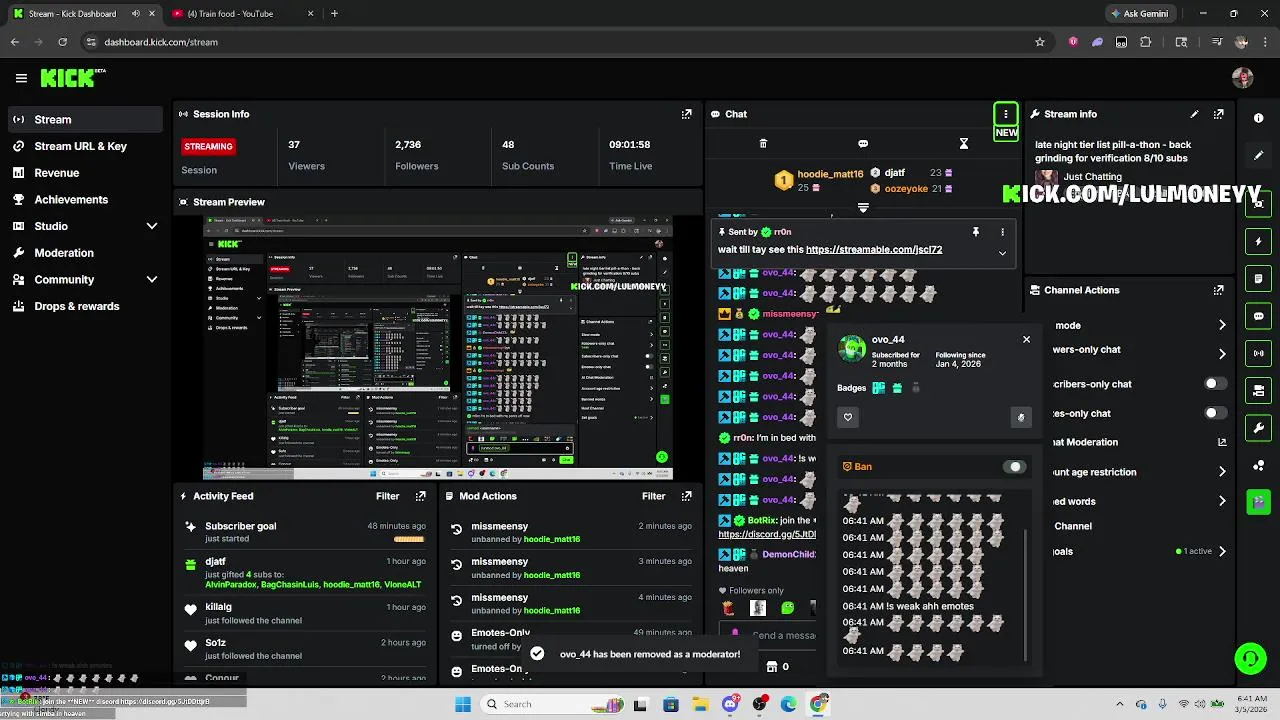Image resolution: width=1280 pixels, height=720 pixels.
Task: Expand the Community sidebar section
Action: [152, 280]
